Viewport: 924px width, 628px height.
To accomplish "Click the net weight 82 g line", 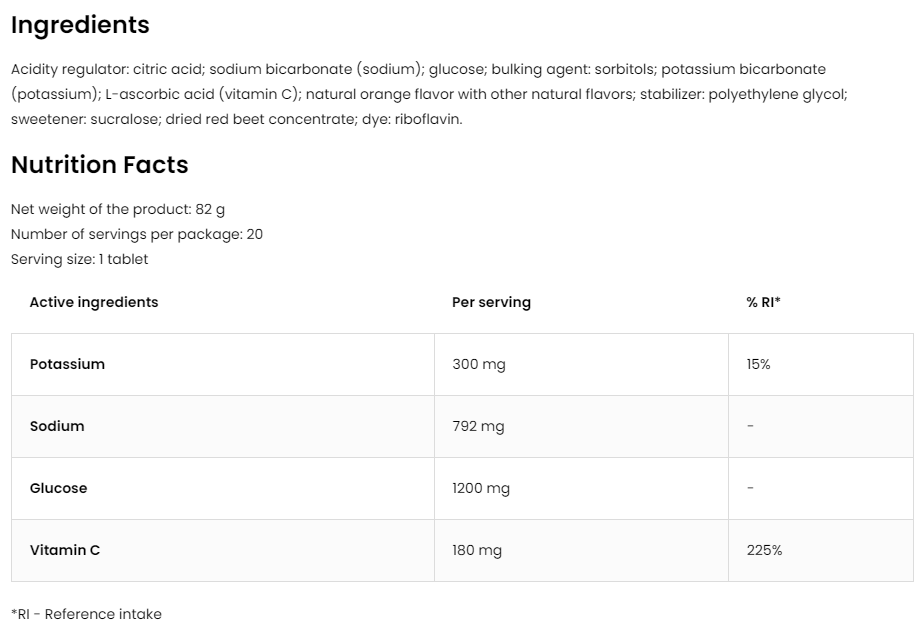I will (118, 209).
